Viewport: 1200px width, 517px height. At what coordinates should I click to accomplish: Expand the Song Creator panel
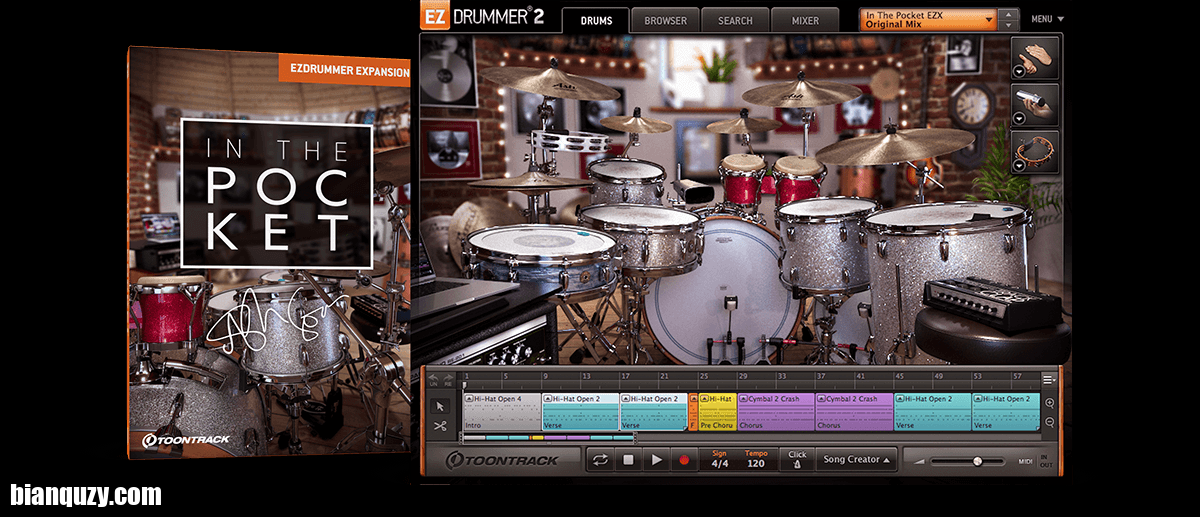[x=857, y=460]
